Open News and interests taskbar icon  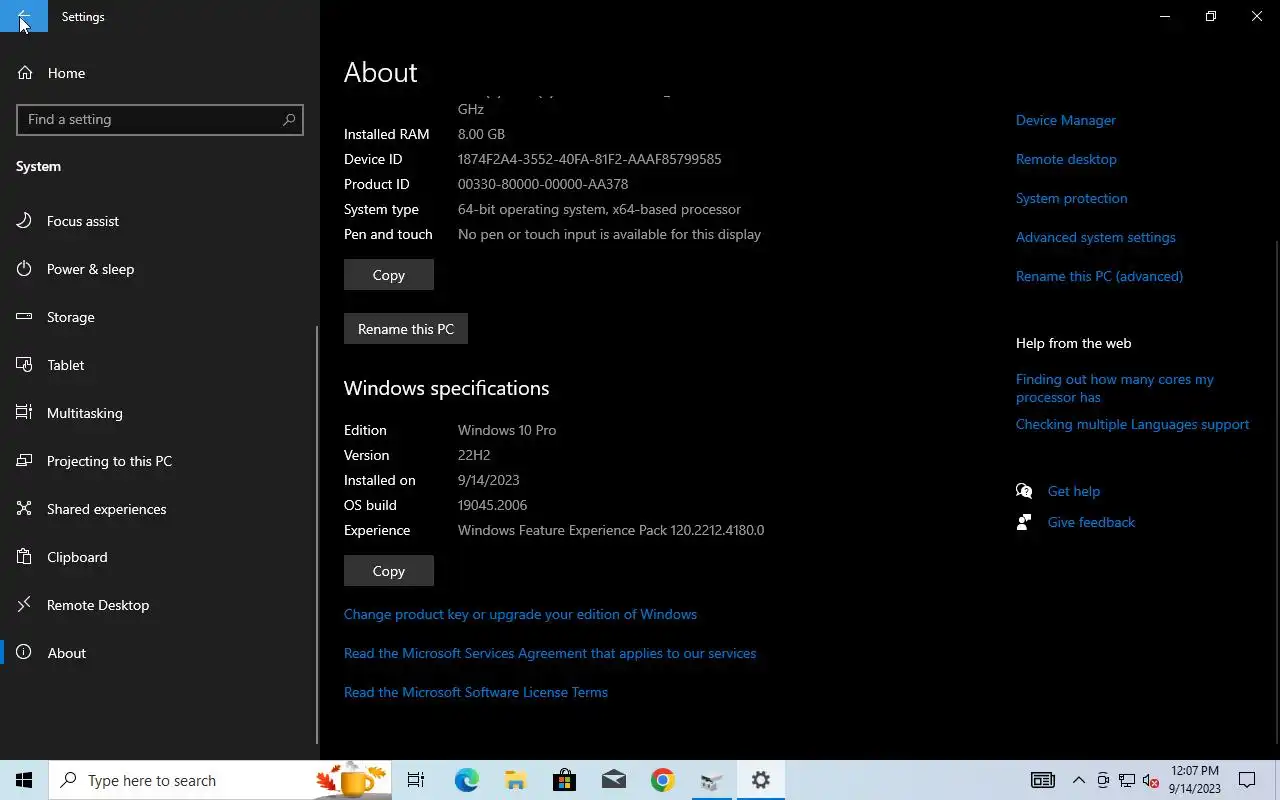(1042, 780)
